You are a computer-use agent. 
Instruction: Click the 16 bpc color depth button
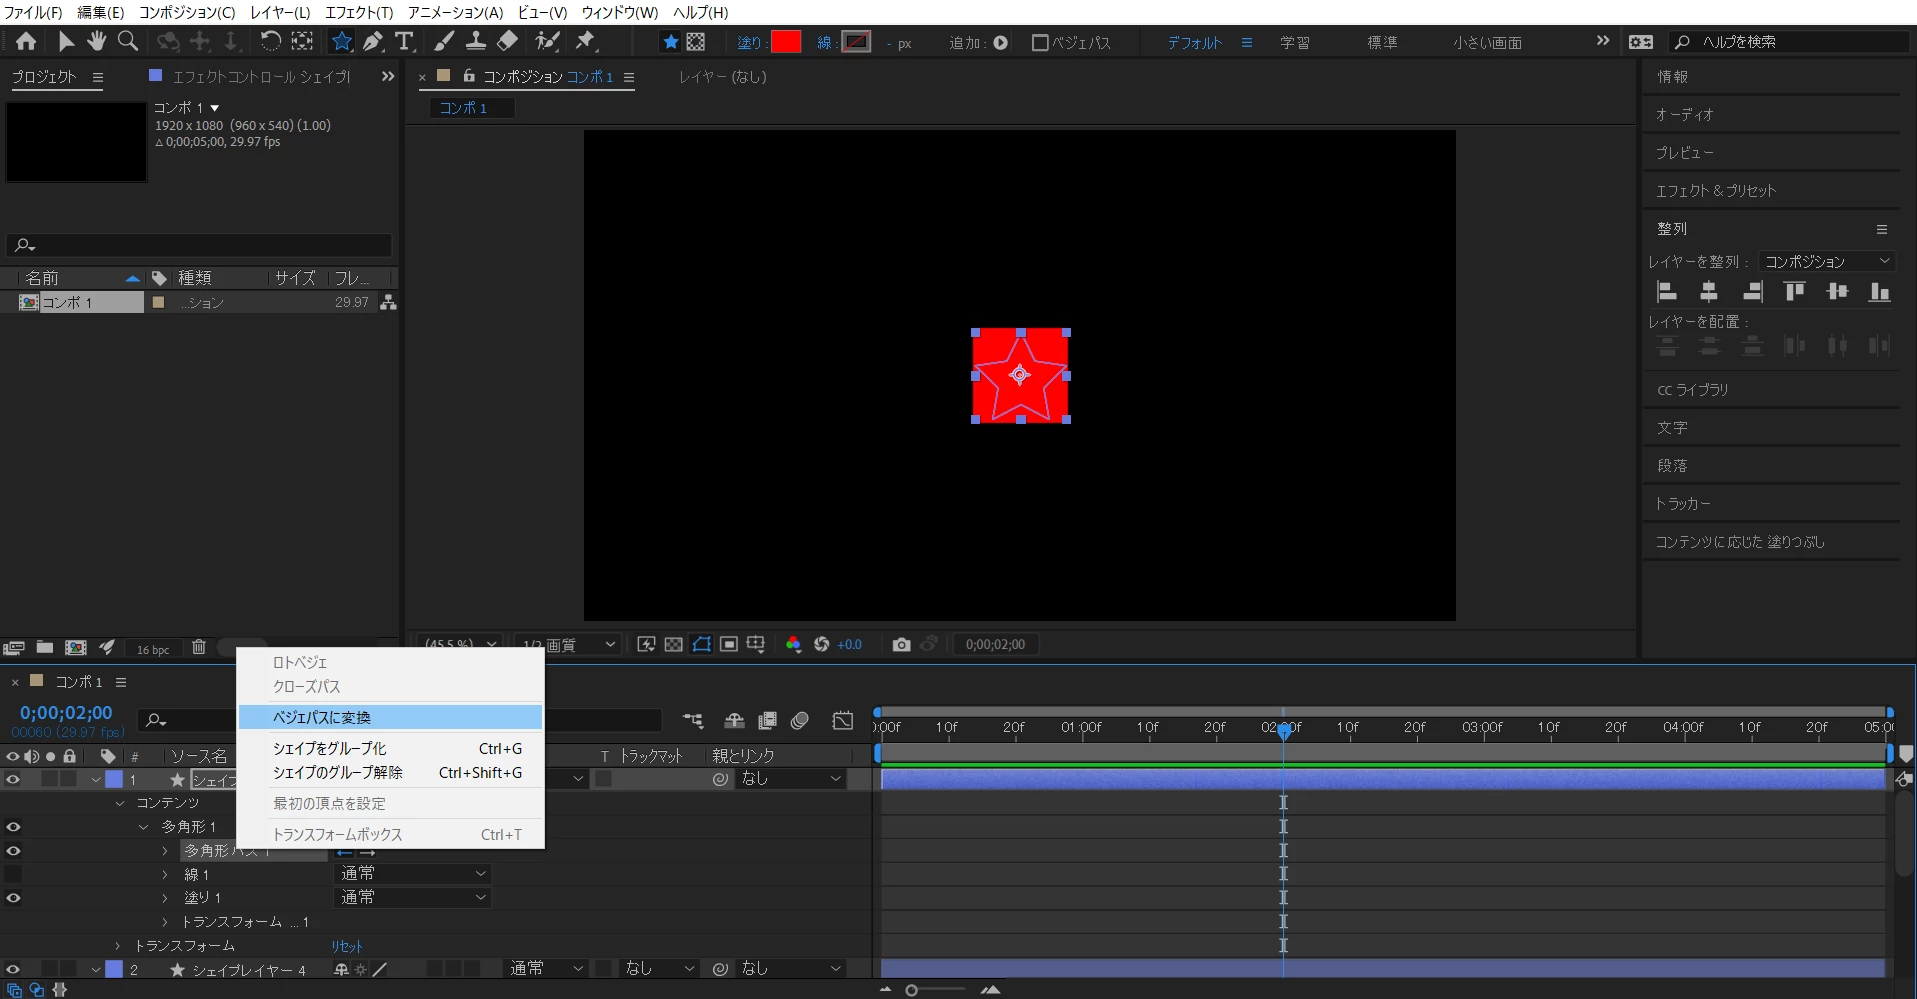153,649
